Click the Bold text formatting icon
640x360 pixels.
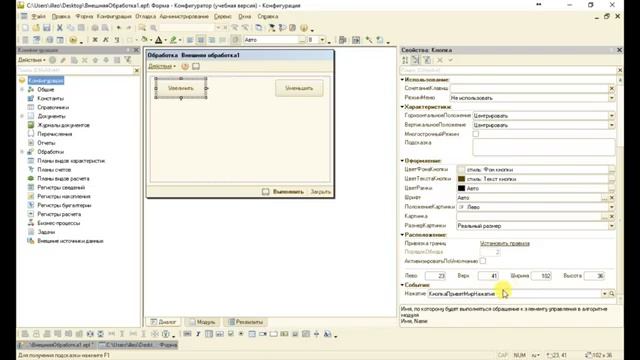pos(95,40)
